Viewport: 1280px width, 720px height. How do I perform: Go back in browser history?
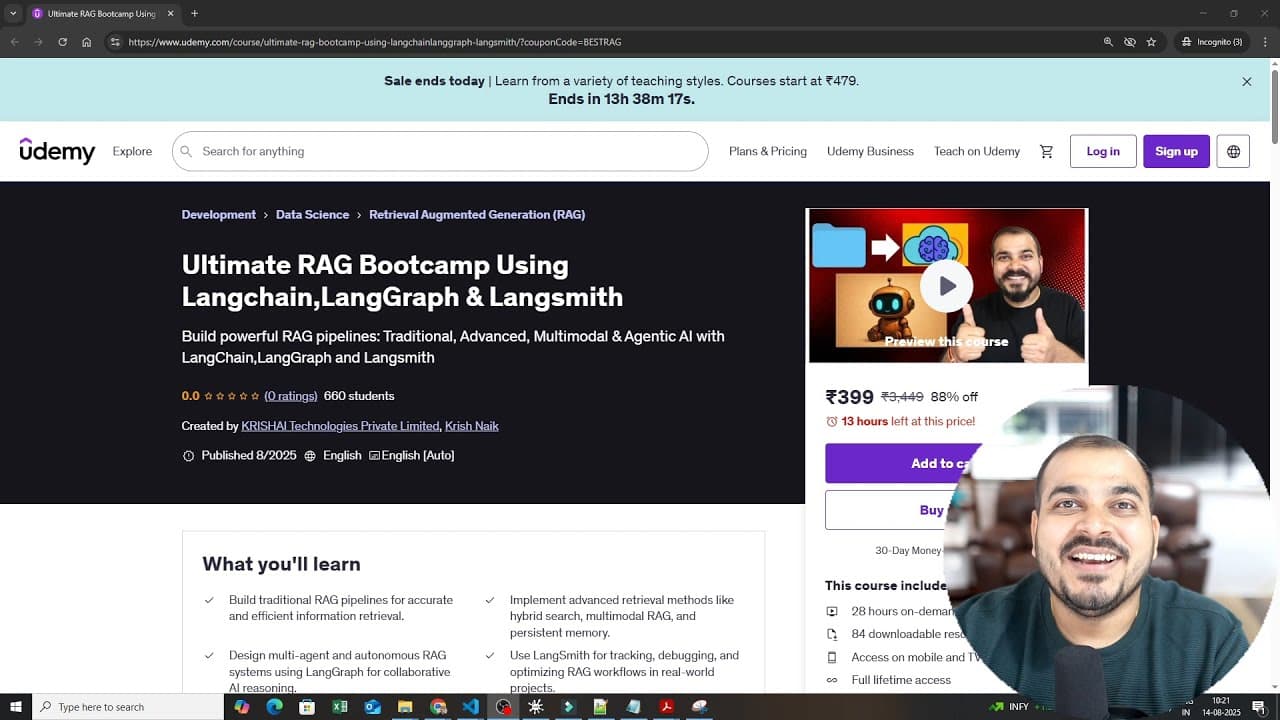(x=14, y=42)
